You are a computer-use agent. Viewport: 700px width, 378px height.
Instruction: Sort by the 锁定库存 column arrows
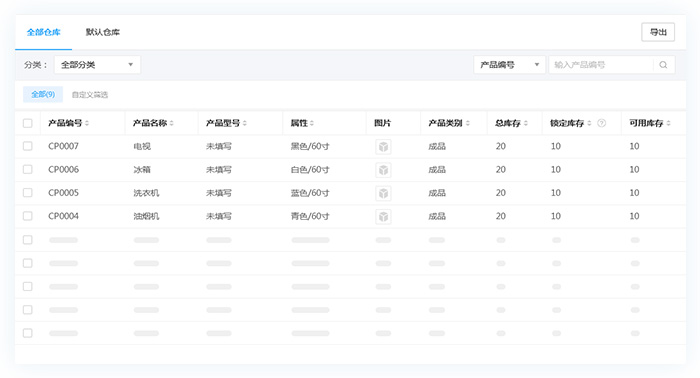pos(589,123)
